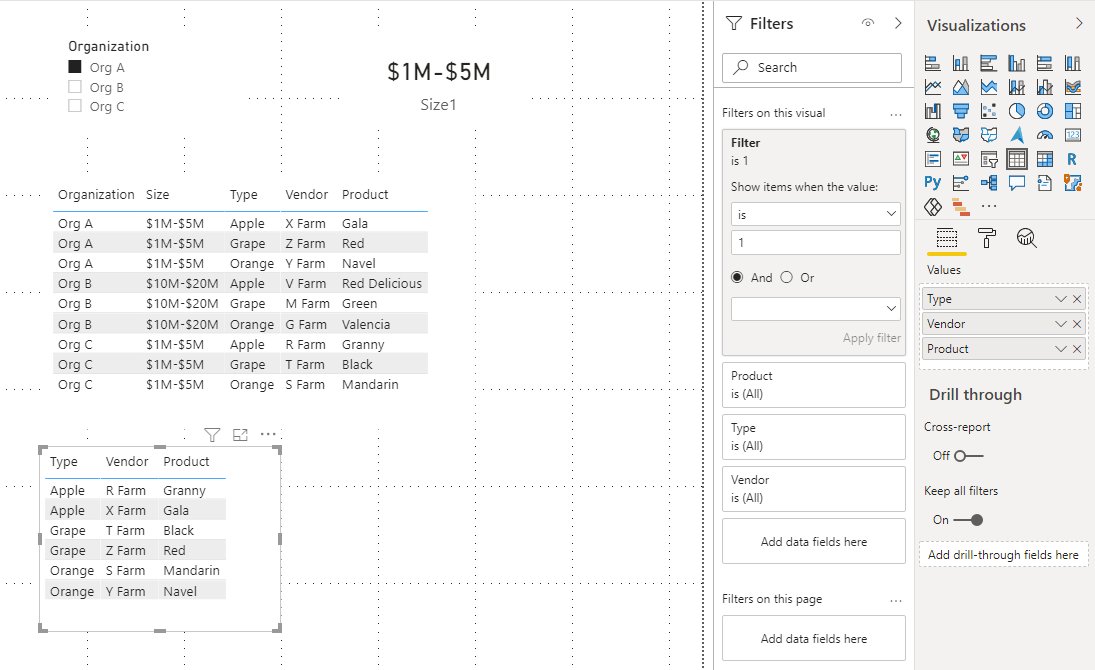Expand the Type field chevron in Values
Screen dimensions: 1095x670
(1060, 299)
